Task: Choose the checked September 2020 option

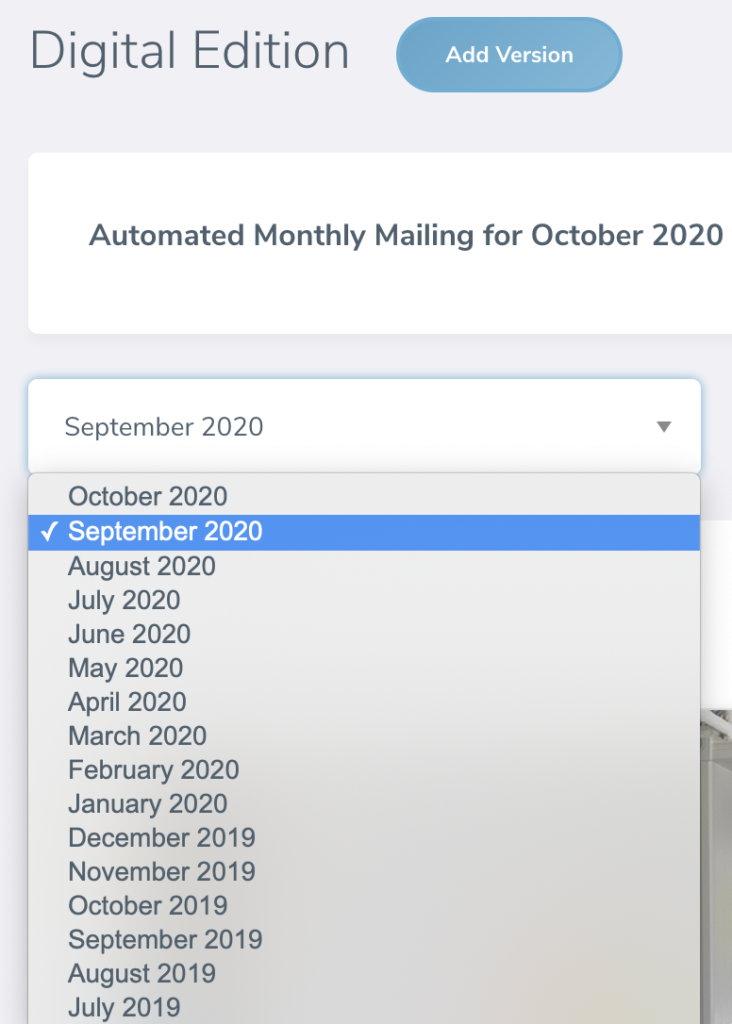Action: pyautogui.click(x=165, y=532)
